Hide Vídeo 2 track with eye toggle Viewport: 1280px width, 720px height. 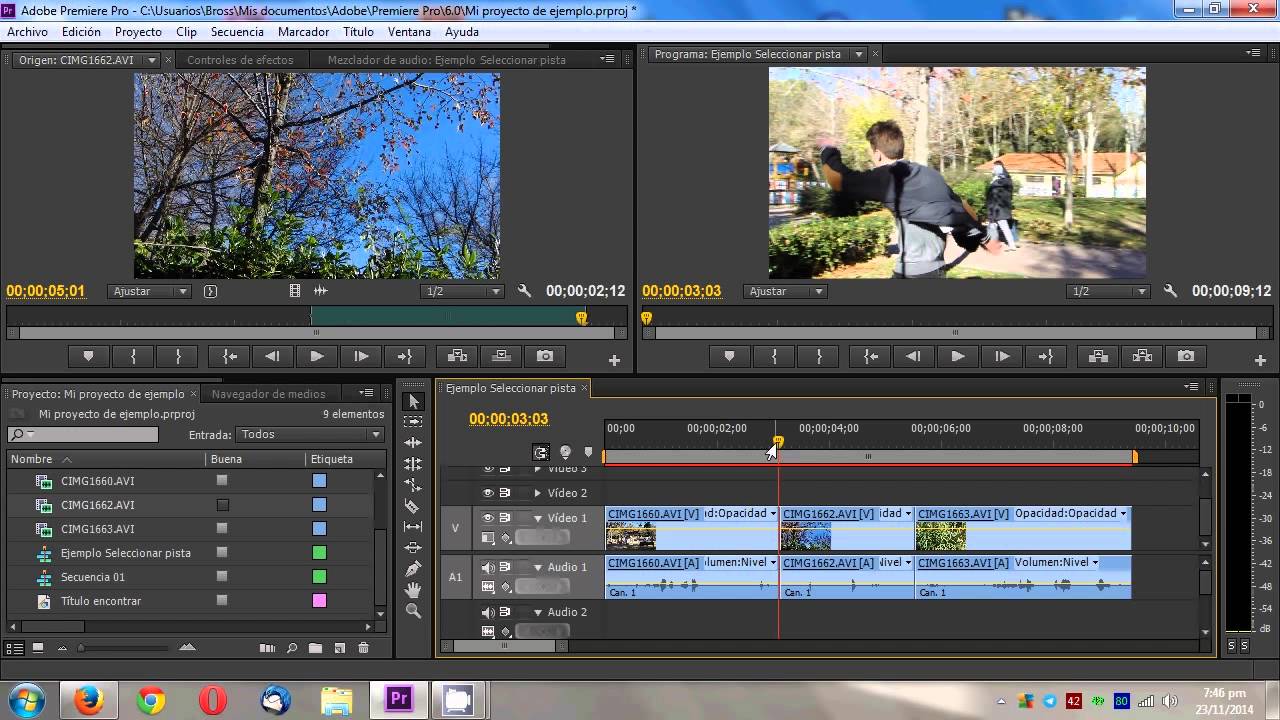coord(488,493)
